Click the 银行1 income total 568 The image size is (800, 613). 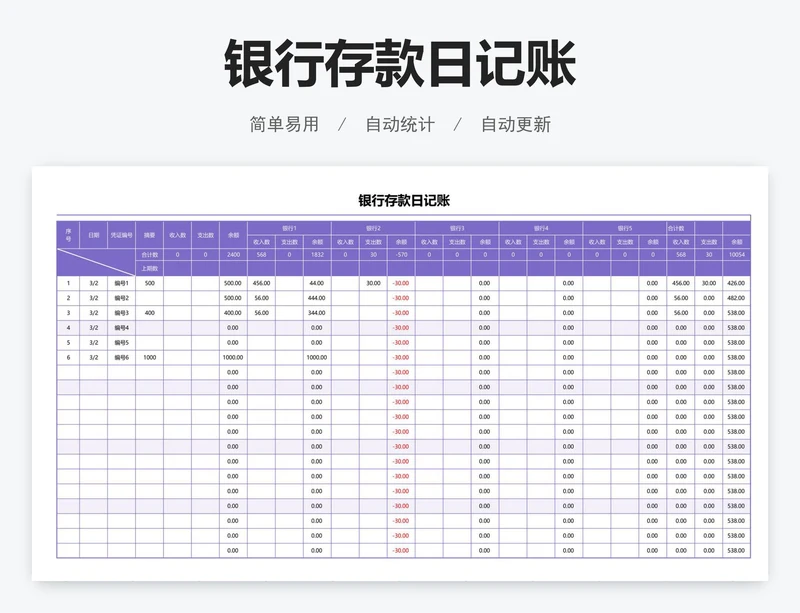(261, 254)
